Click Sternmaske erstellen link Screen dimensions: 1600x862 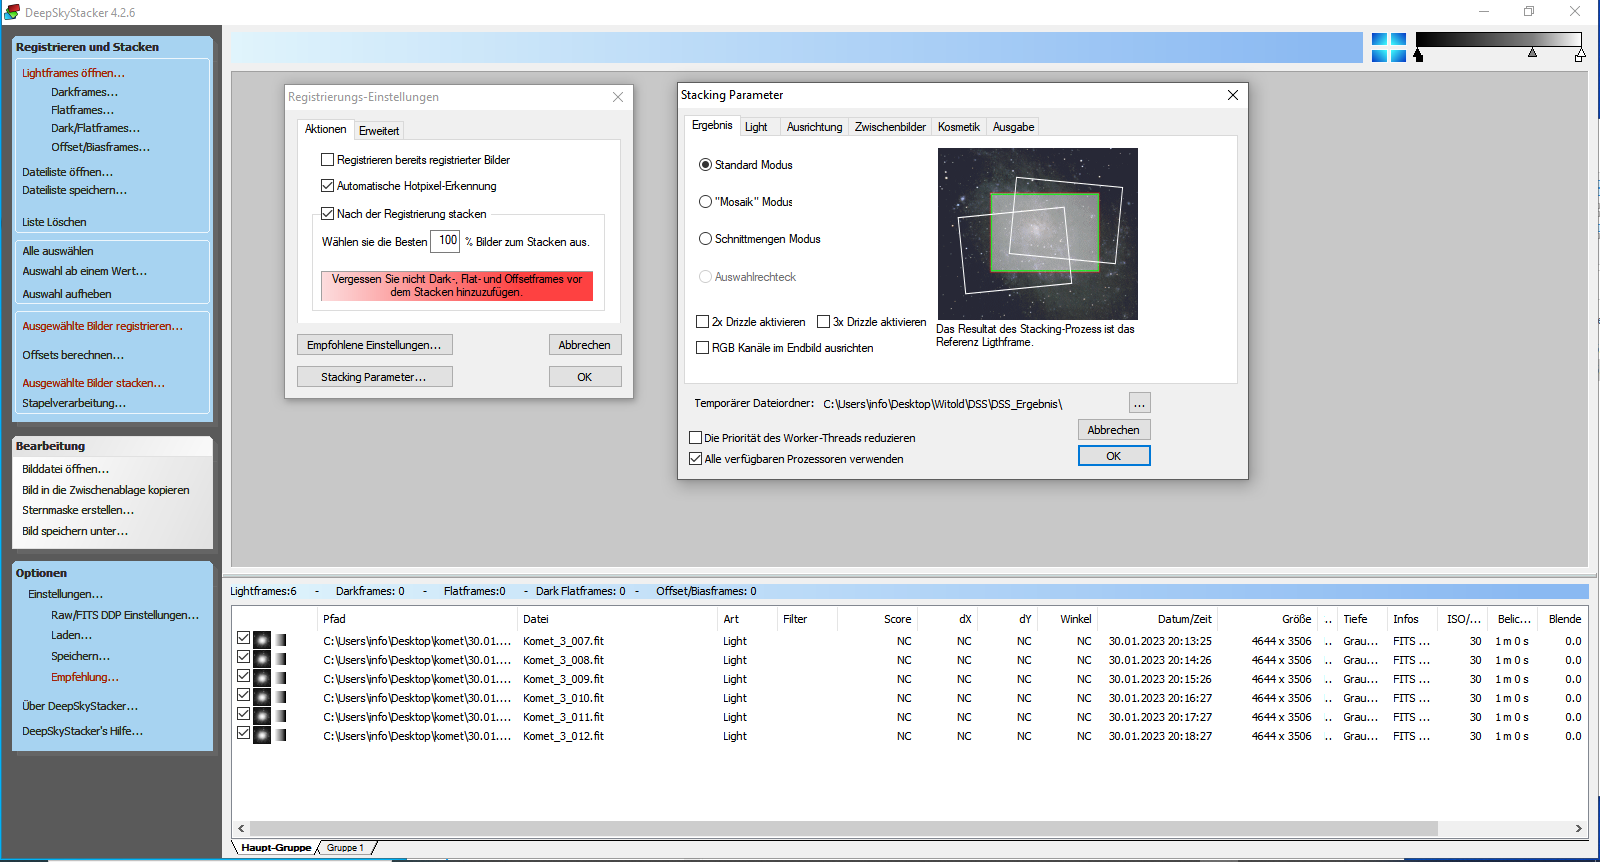[x=78, y=510]
